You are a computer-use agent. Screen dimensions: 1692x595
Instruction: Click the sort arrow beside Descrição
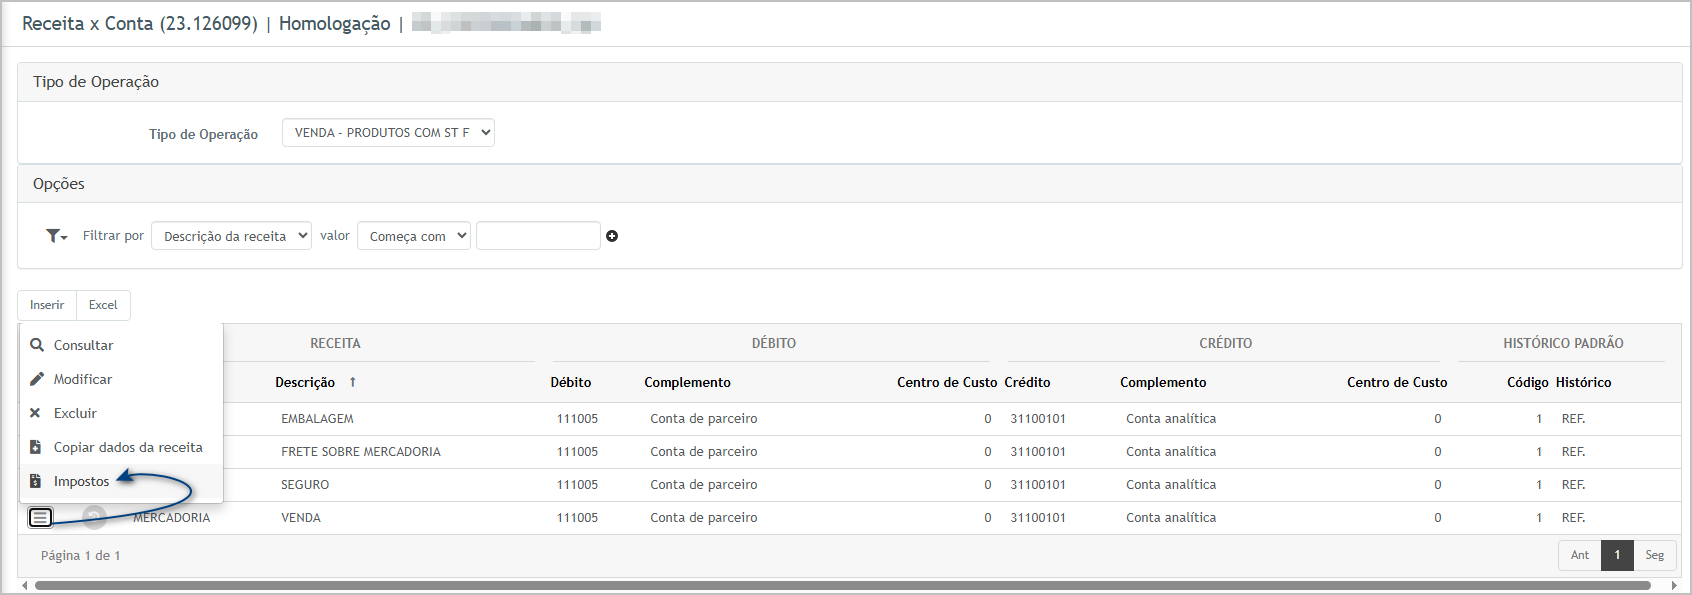pos(353,383)
